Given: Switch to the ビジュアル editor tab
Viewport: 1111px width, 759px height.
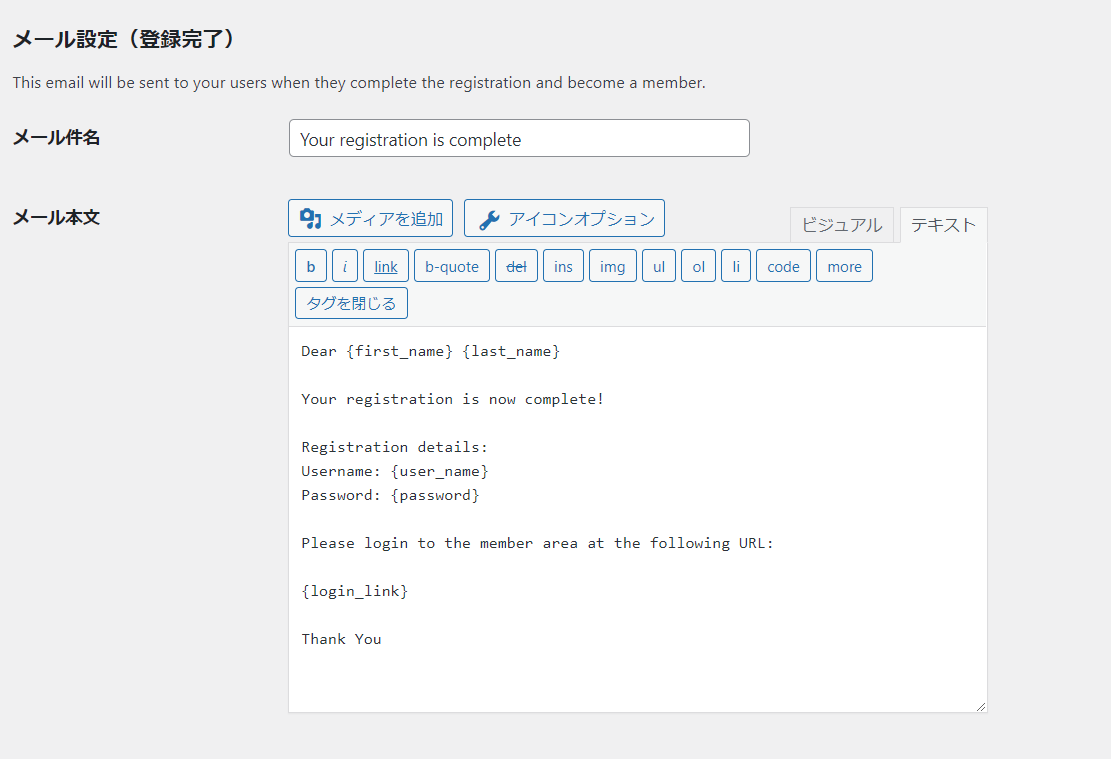Looking at the screenshot, I should tap(842, 225).
